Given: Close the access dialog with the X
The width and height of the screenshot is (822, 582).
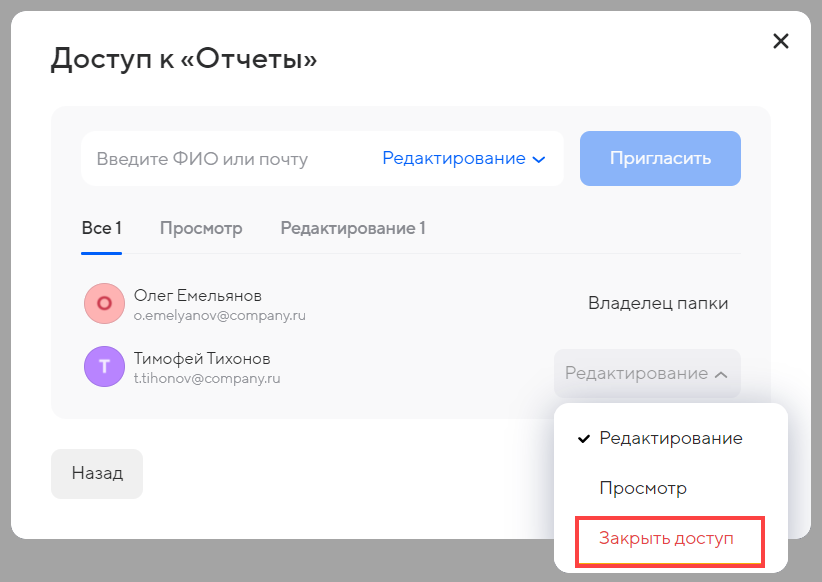Looking at the screenshot, I should (x=781, y=41).
